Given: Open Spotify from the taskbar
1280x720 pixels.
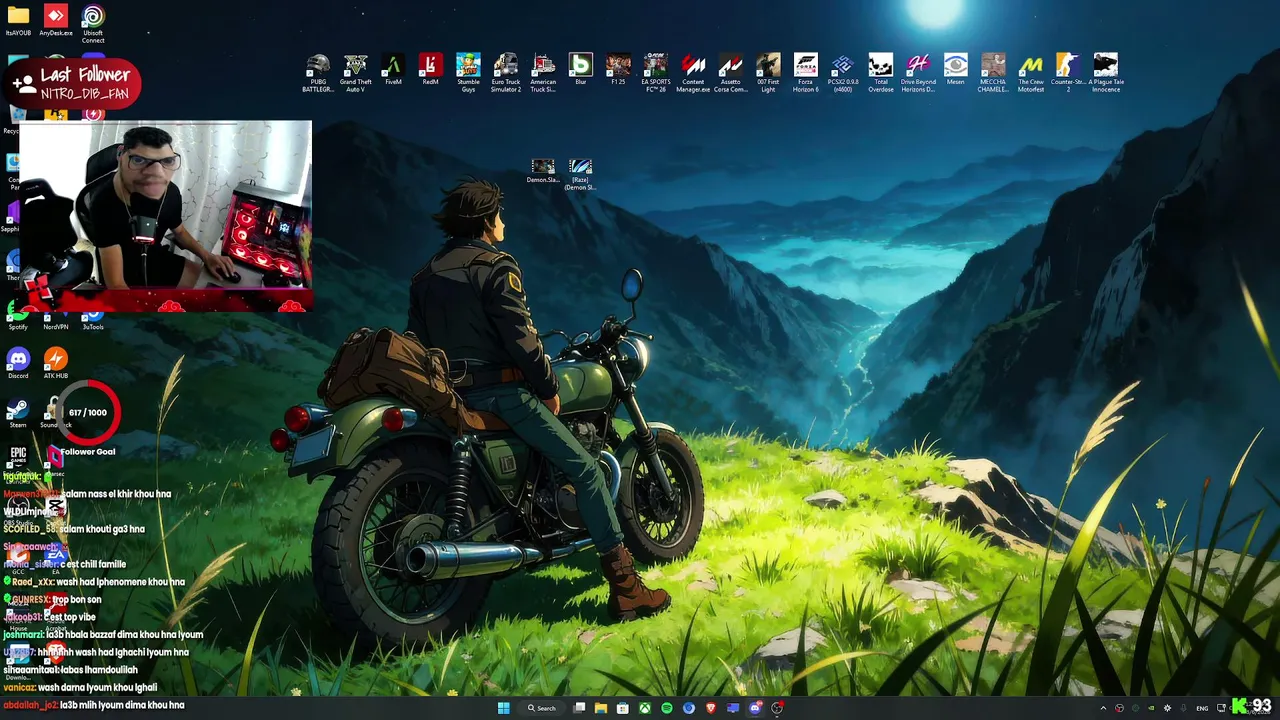Looking at the screenshot, I should (x=667, y=708).
